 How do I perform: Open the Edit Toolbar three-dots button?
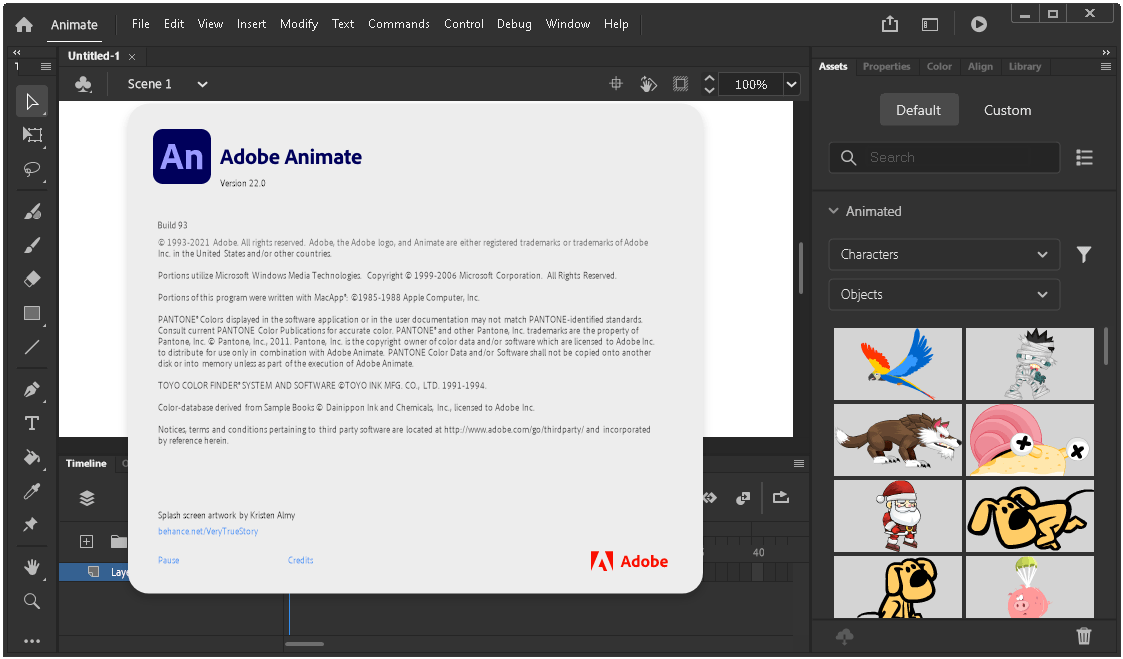coord(32,641)
